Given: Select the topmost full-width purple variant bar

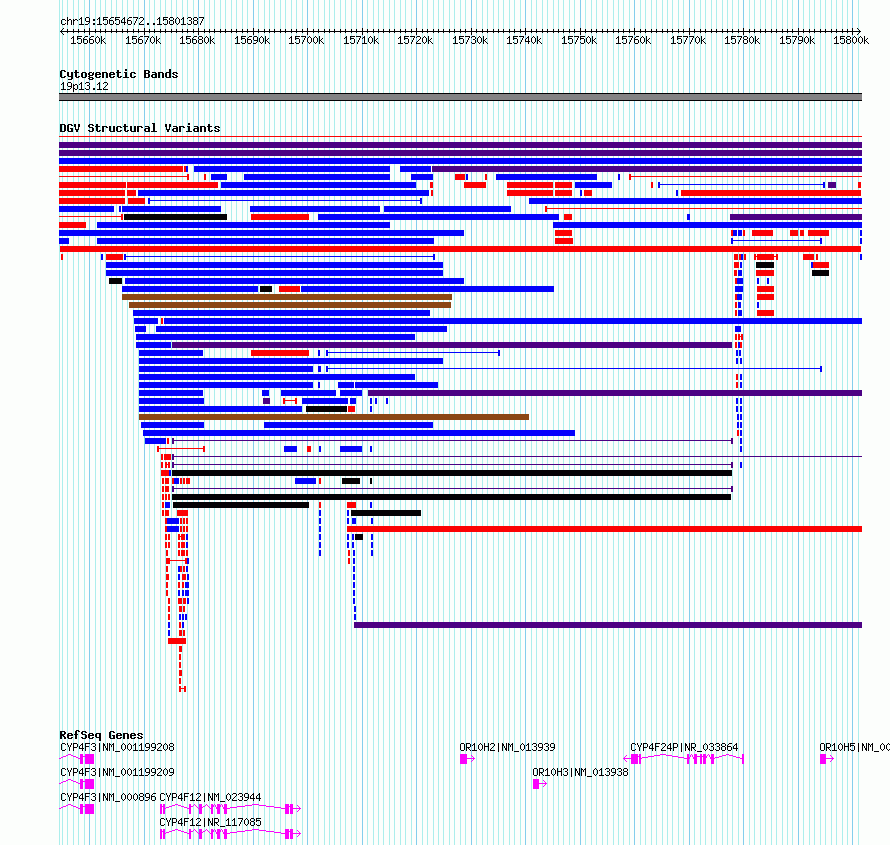Looking at the screenshot, I should click(x=460, y=145).
